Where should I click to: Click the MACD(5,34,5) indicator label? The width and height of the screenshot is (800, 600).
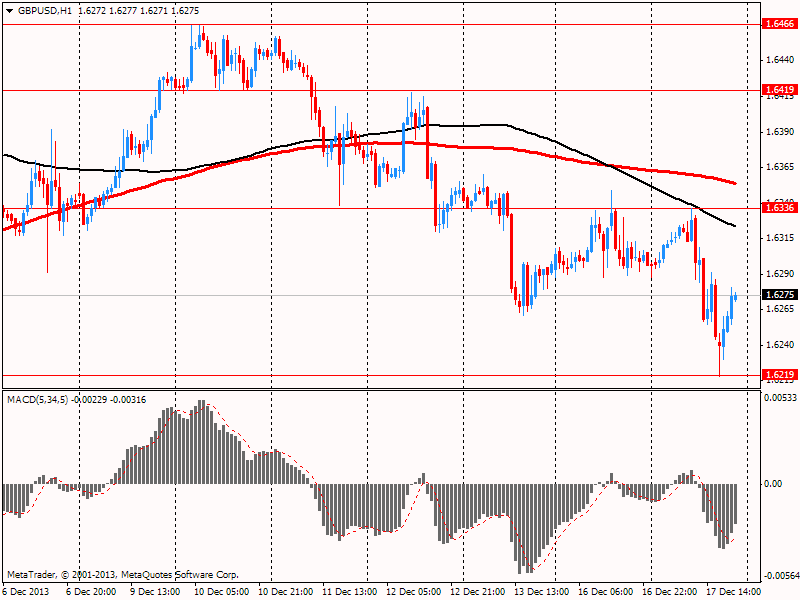[x=37, y=400]
